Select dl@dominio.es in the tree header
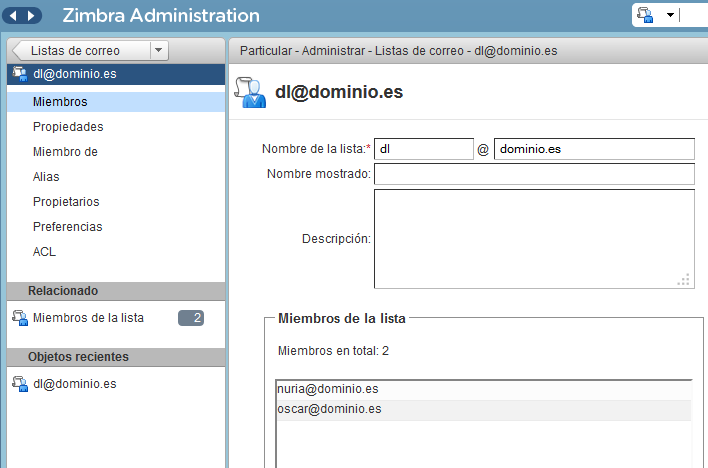This screenshot has width=708, height=468. tap(116, 74)
